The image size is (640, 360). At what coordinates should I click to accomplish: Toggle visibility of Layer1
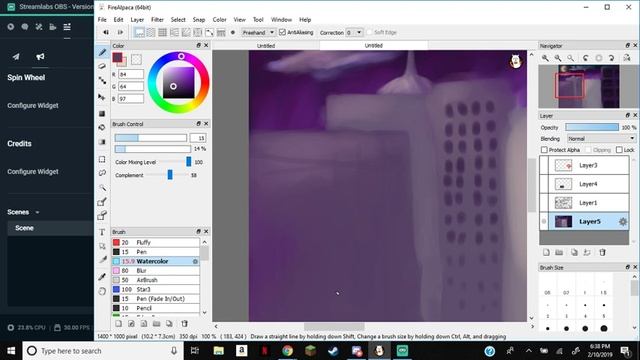click(544, 203)
